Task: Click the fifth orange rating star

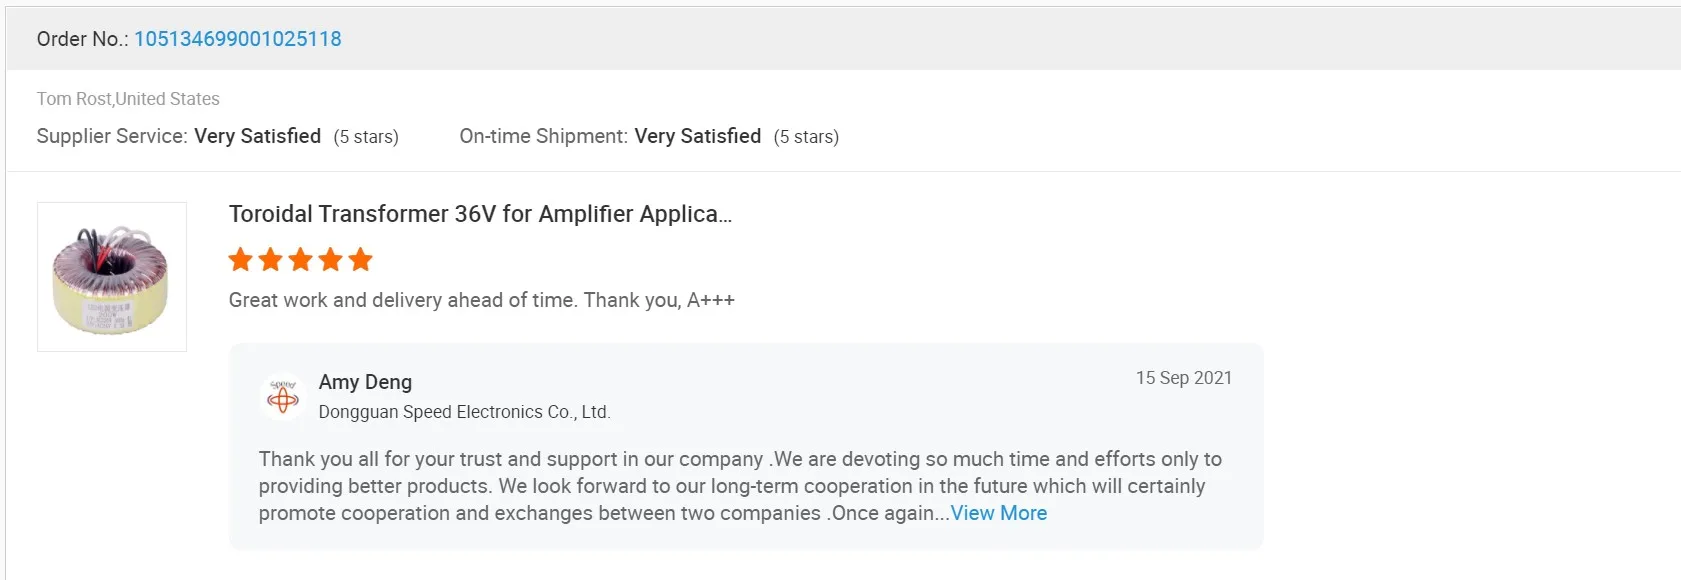Action: tap(361, 260)
